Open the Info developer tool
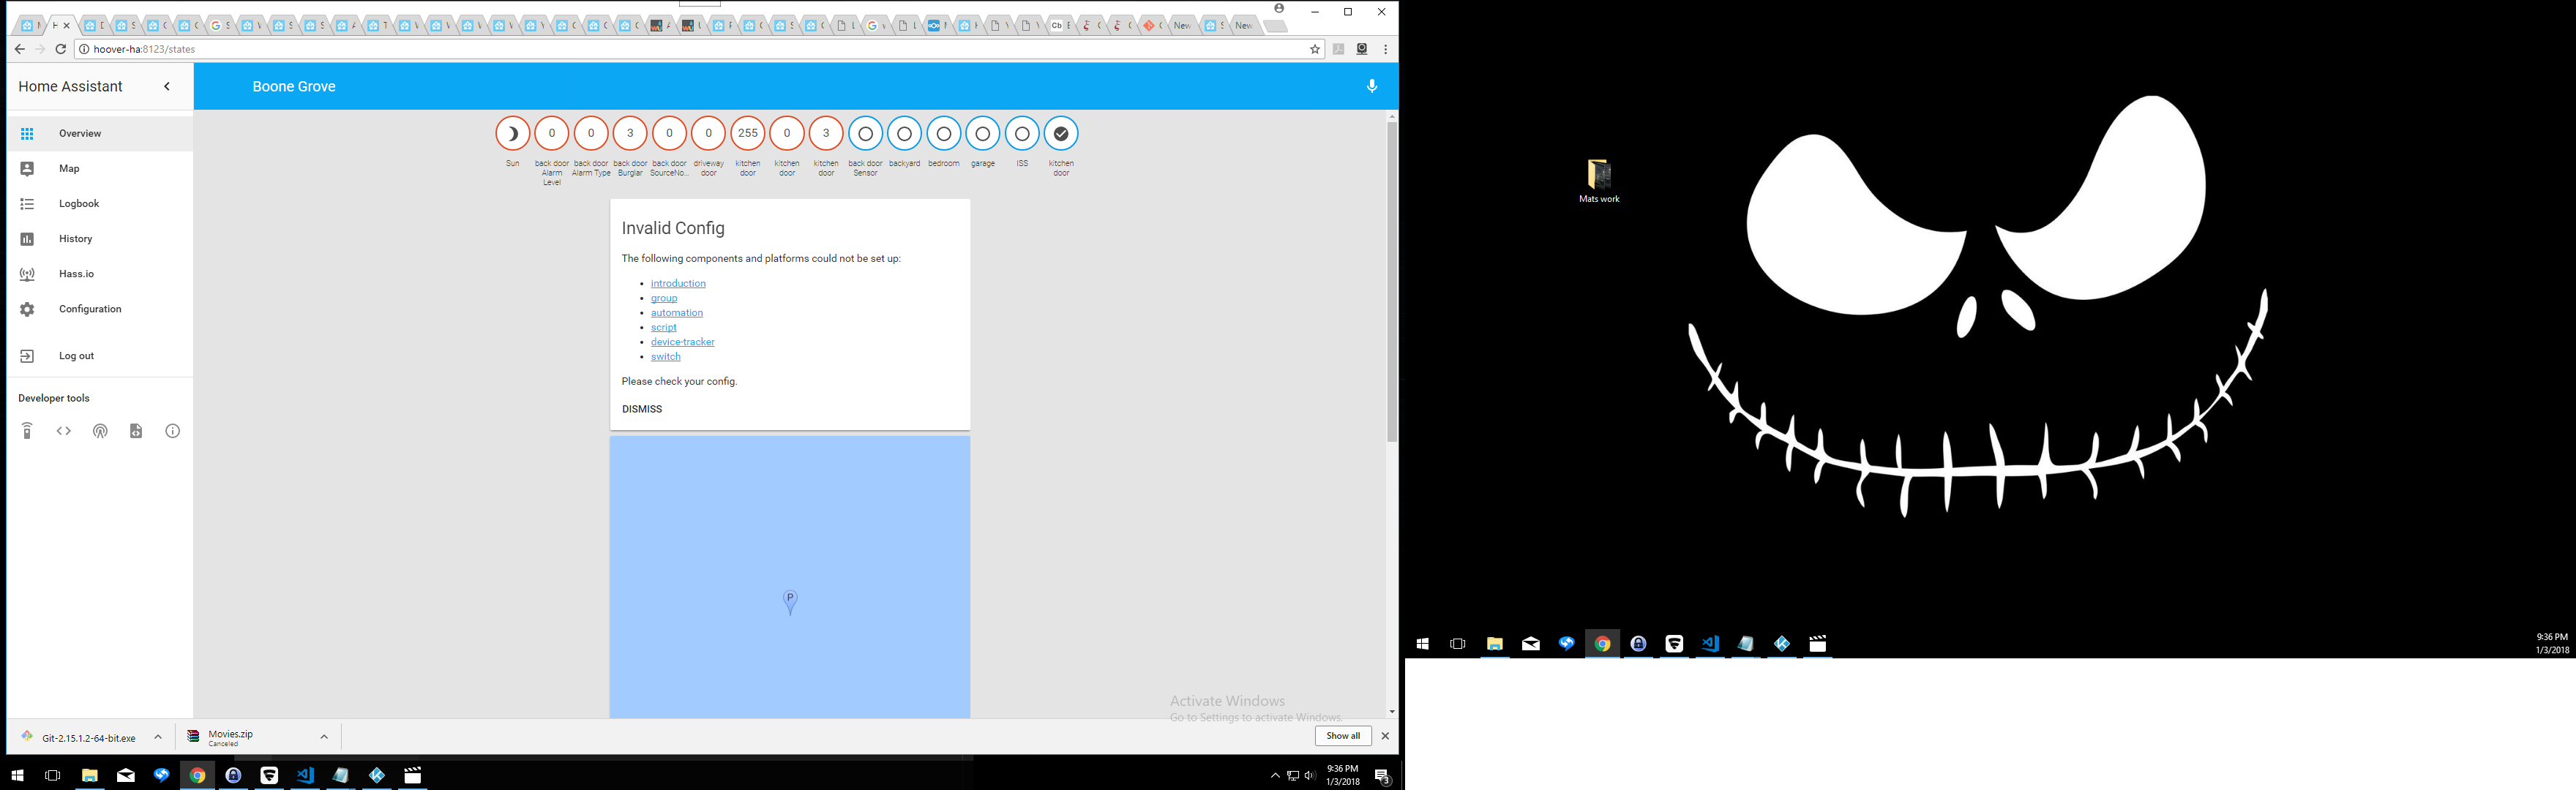The width and height of the screenshot is (2576, 790). tap(172, 430)
